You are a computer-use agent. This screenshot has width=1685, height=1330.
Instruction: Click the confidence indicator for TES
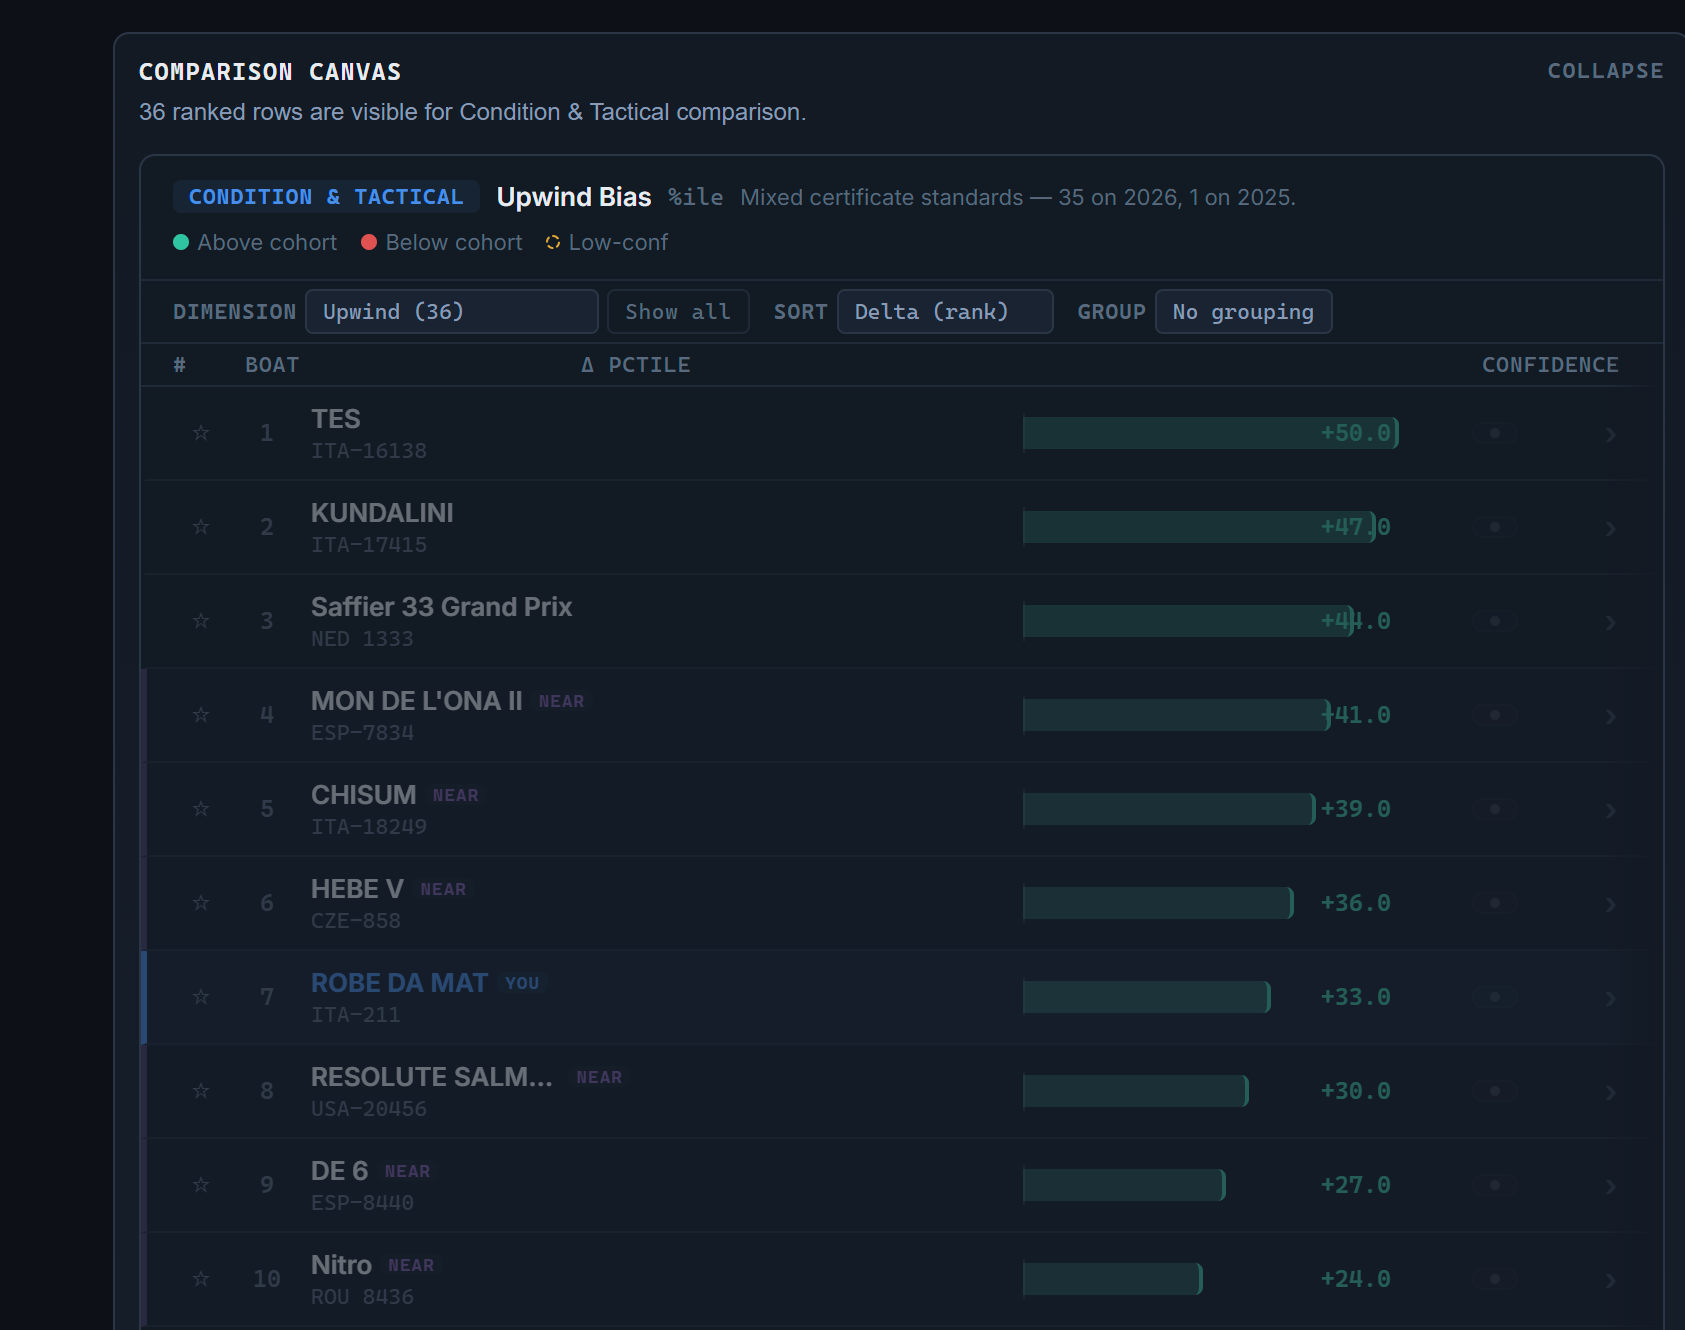(x=1495, y=433)
